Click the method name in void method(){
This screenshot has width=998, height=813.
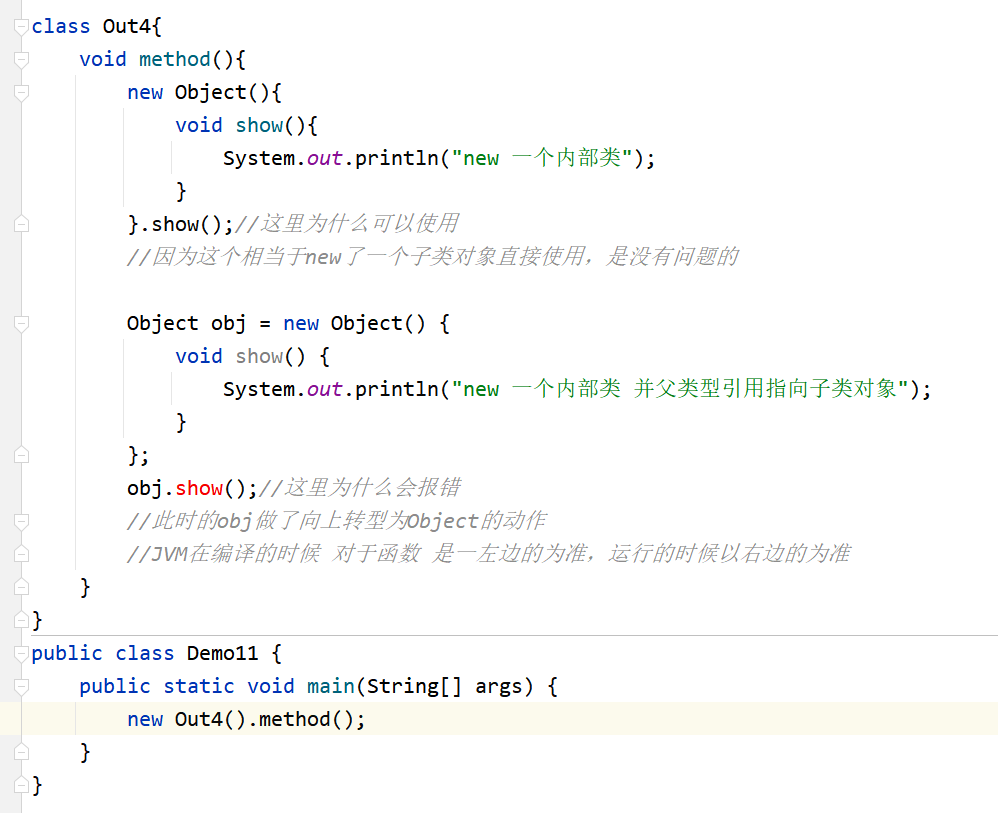pyautogui.click(x=174, y=60)
